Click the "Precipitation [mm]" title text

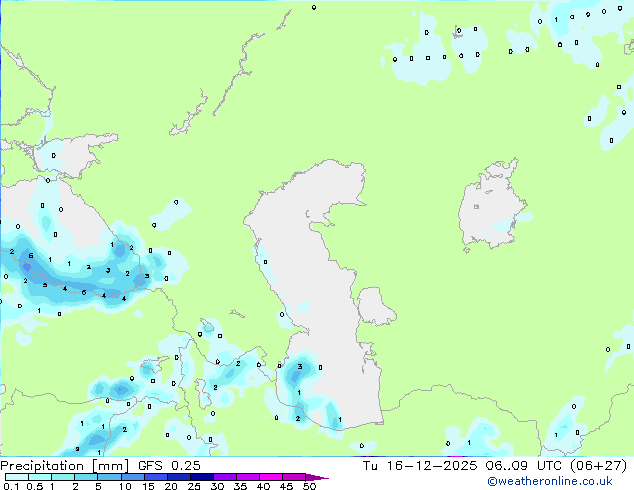coord(64,466)
